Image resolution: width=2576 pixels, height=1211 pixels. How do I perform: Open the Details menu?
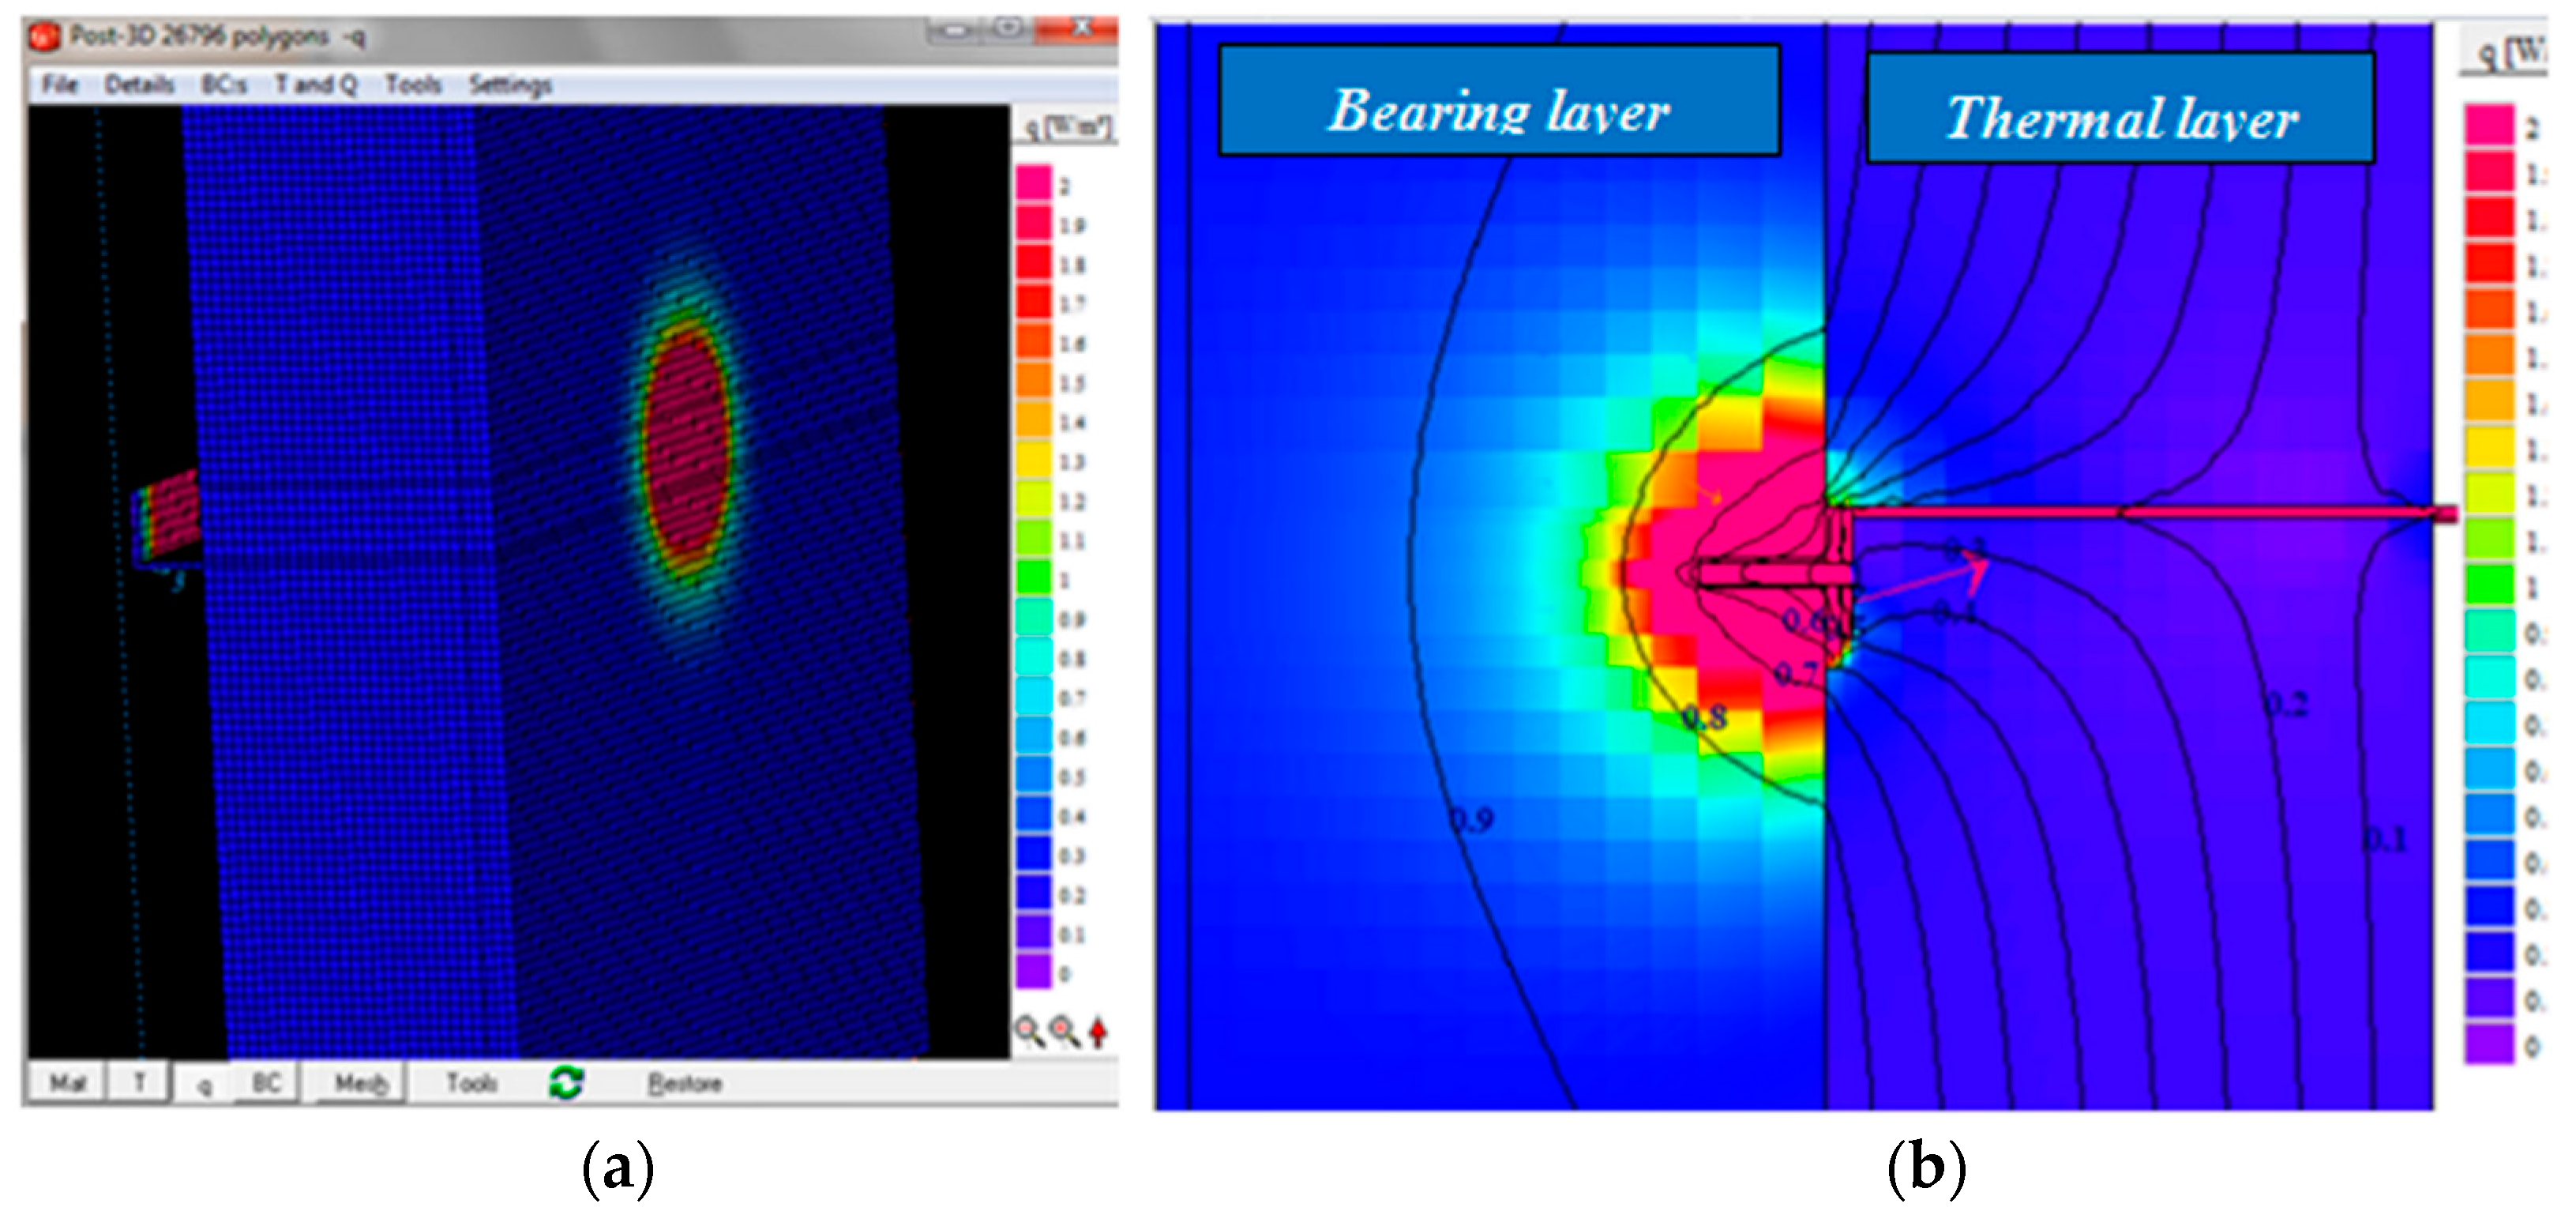[x=139, y=84]
